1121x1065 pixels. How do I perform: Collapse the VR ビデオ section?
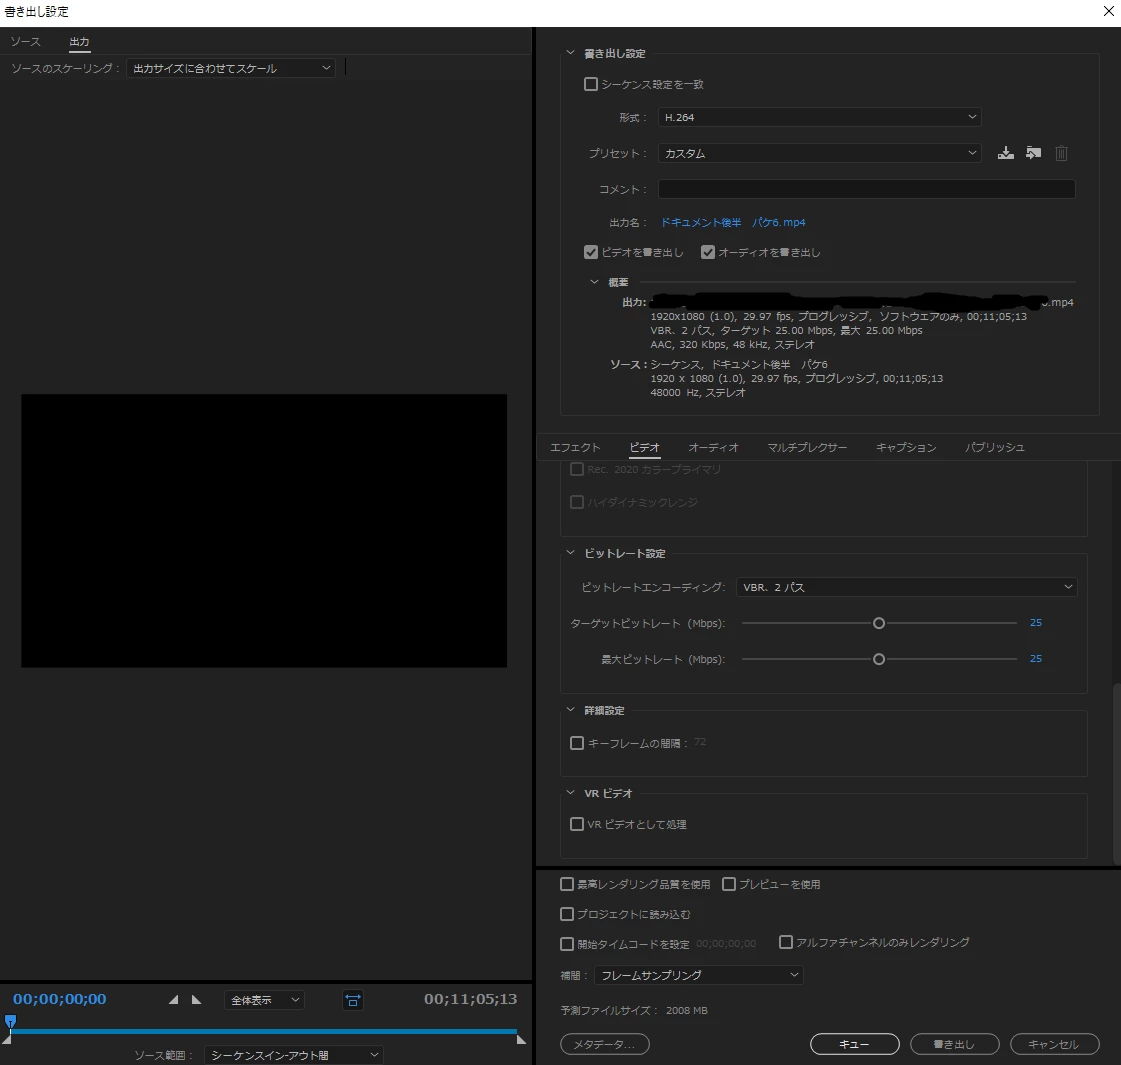(571, 793)
